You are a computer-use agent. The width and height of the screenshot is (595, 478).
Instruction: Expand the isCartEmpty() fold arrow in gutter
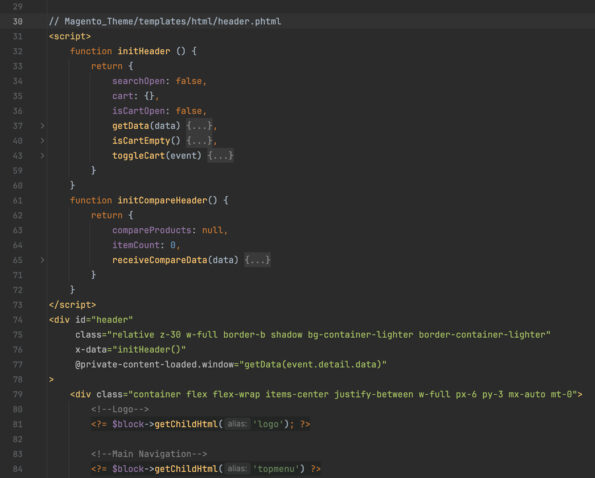(42, 141)
